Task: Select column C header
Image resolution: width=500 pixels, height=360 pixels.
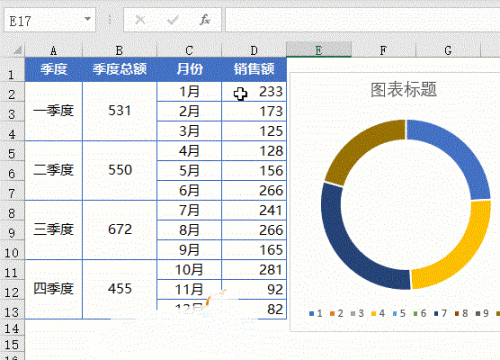Action: 189,50
